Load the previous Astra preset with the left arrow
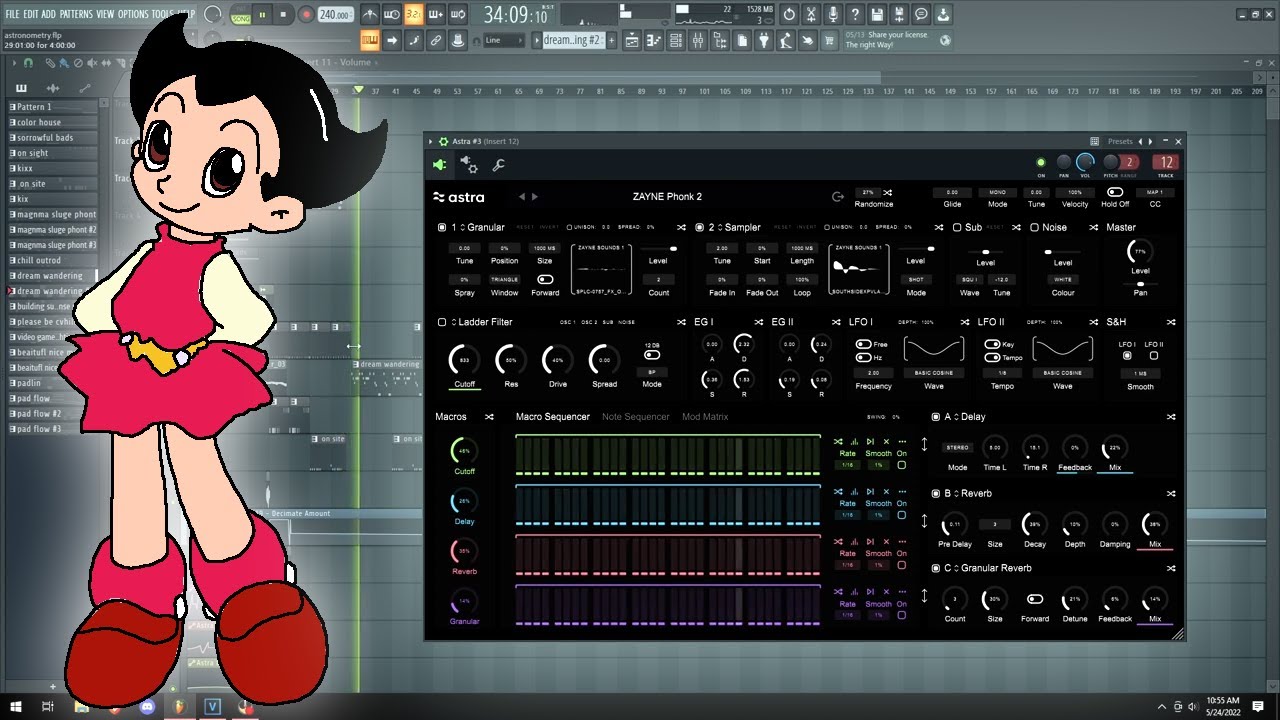The height and width of the screenshot is (720, 1280). (x=522, y=197)
